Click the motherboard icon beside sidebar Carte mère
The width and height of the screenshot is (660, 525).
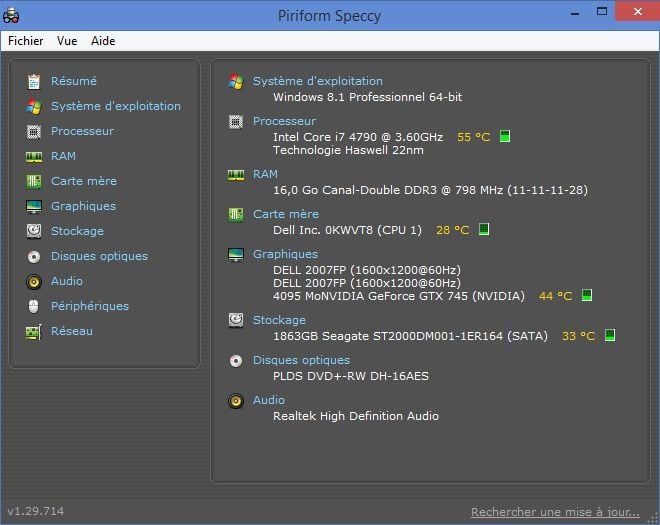pyautogui.click(x=34, y=181)
